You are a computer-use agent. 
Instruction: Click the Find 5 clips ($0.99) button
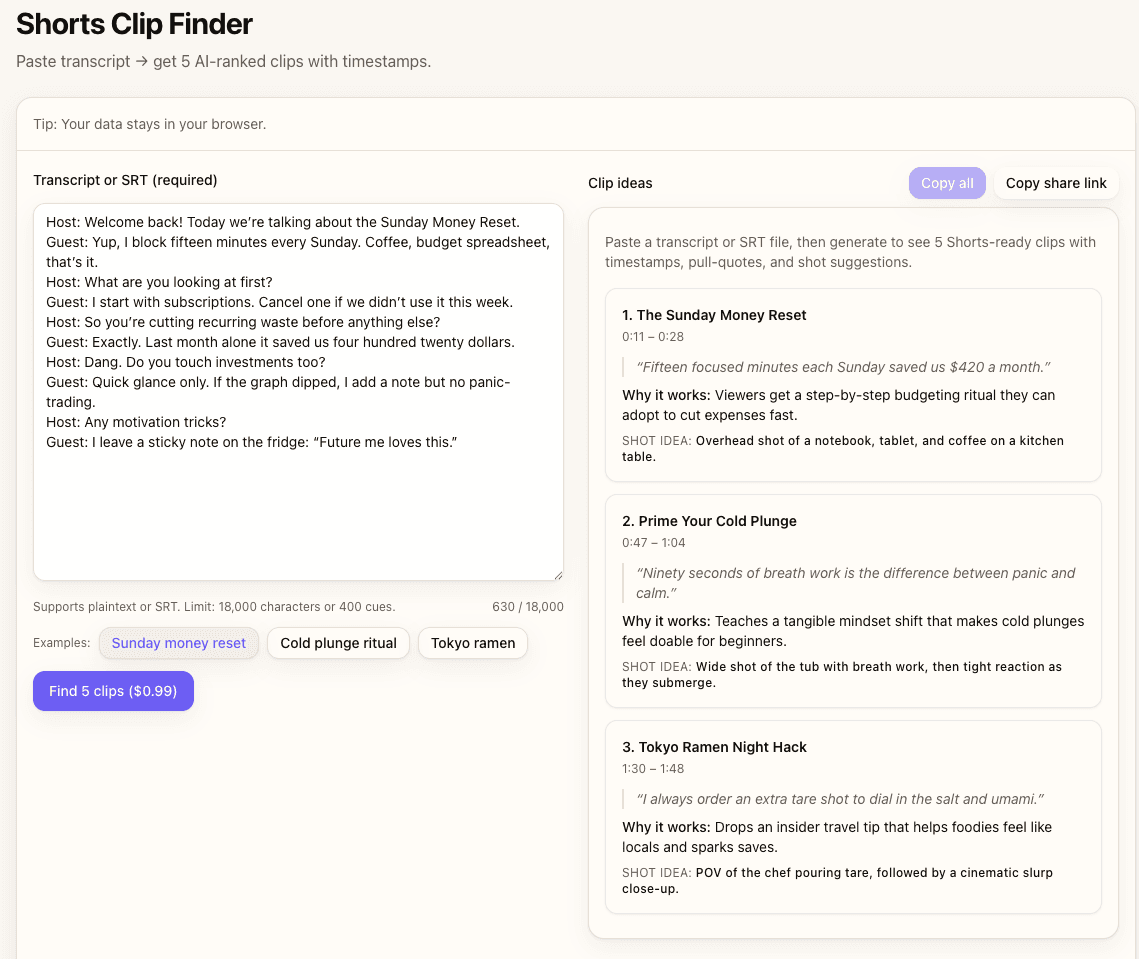(x=113, y=690)
